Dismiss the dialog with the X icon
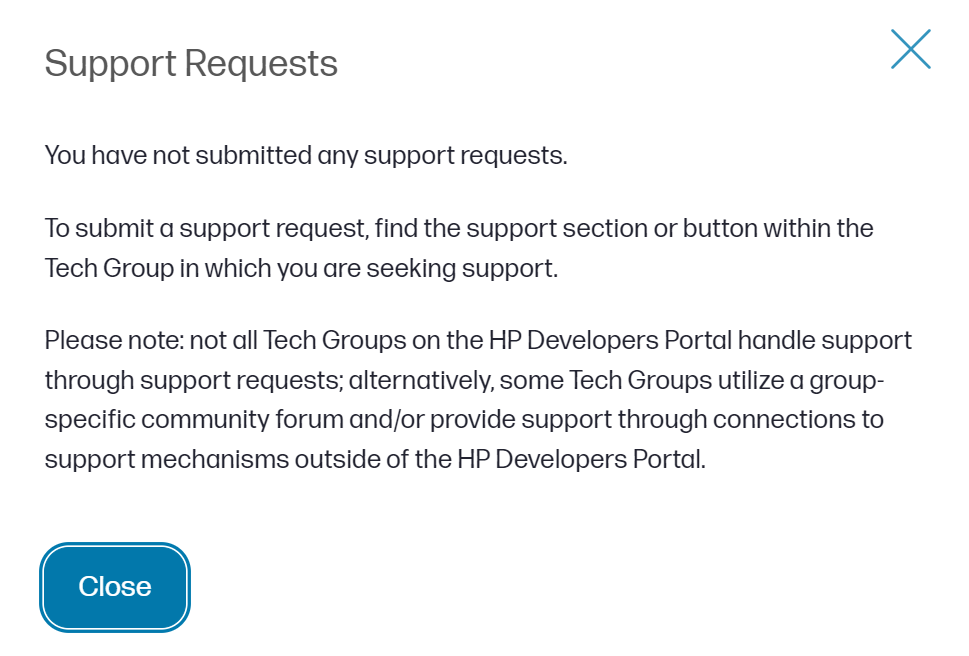The width and height of the screenshot is (969, 656). point(910,49)
